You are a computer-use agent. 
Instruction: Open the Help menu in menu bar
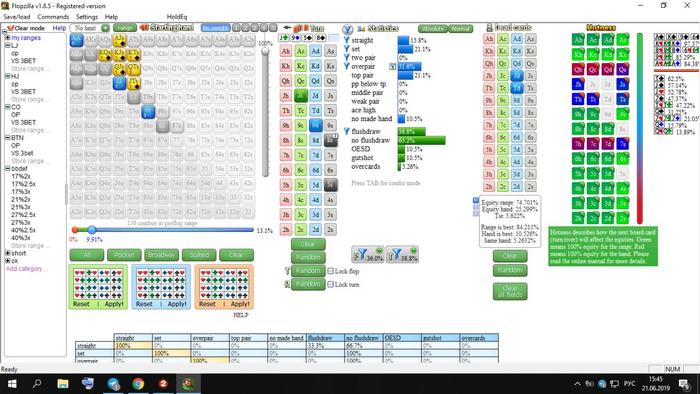click(x=111, y=17)
